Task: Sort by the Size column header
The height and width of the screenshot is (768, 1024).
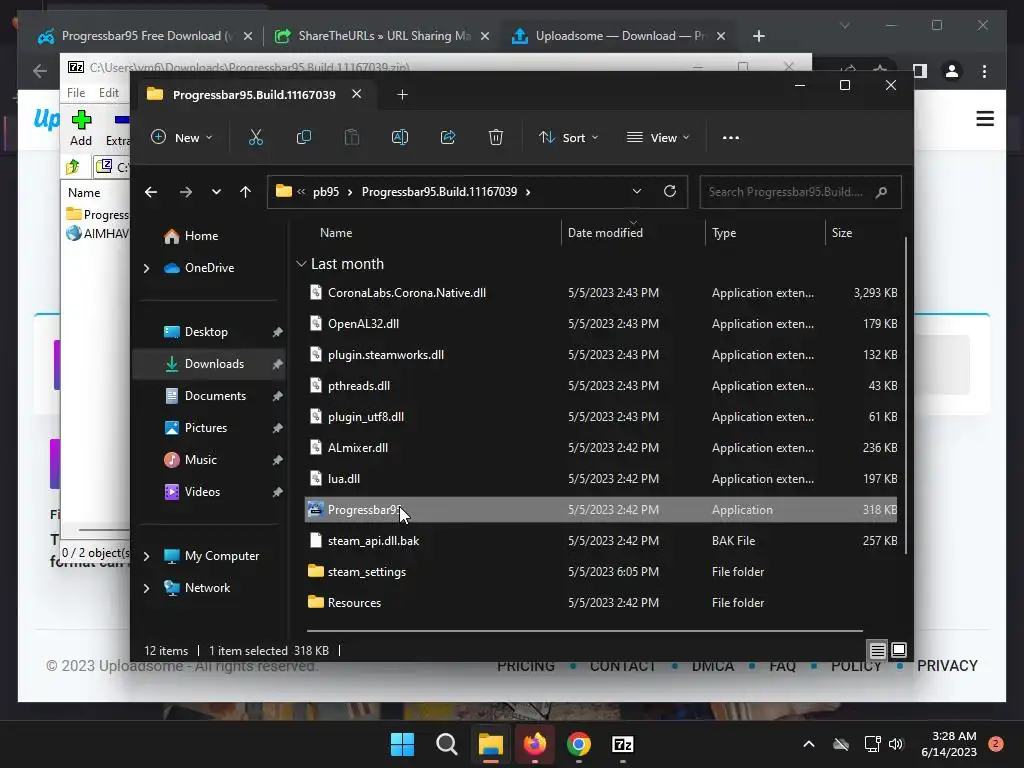Action: click(x=842, y=233)
